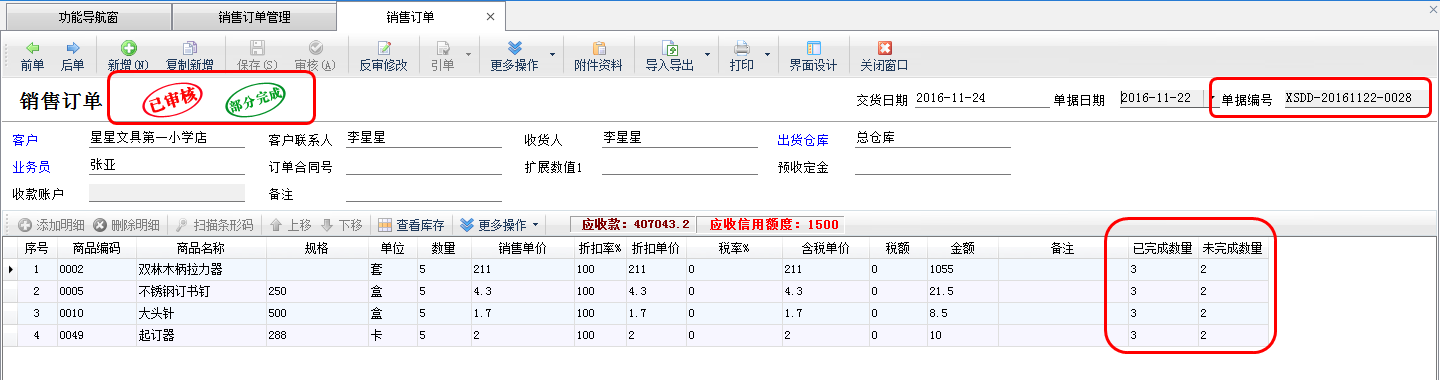
Task: Click the 反审修改 toolbar icon
Action: (384, 47)
